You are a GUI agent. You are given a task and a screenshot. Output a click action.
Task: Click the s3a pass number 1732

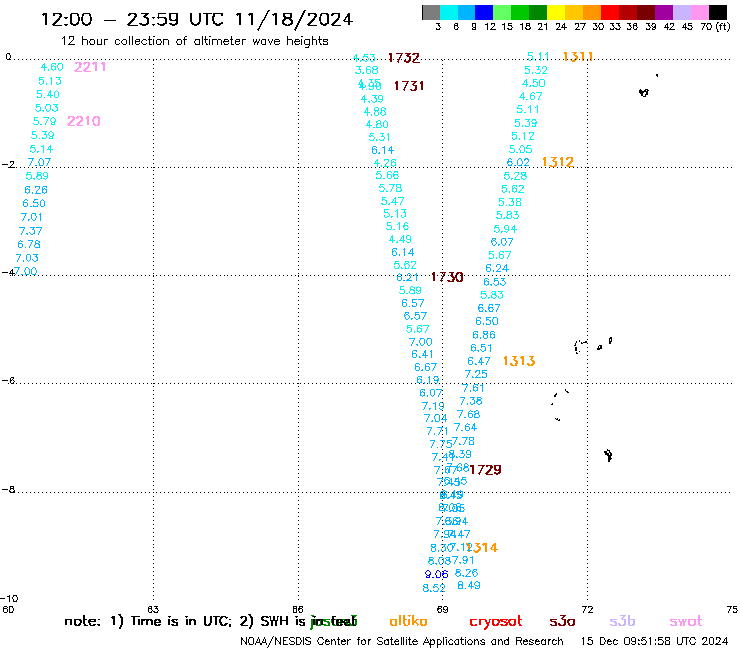(404, 58)
